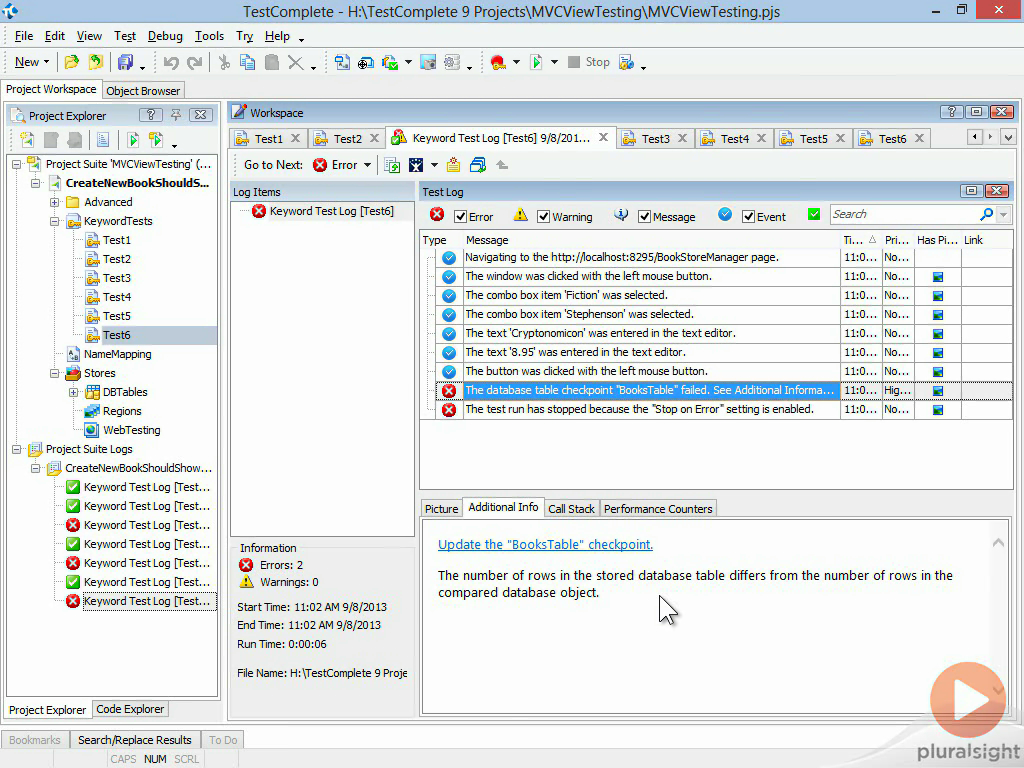
Task: Switch to Object Browser tab
Action: point(143,91)
